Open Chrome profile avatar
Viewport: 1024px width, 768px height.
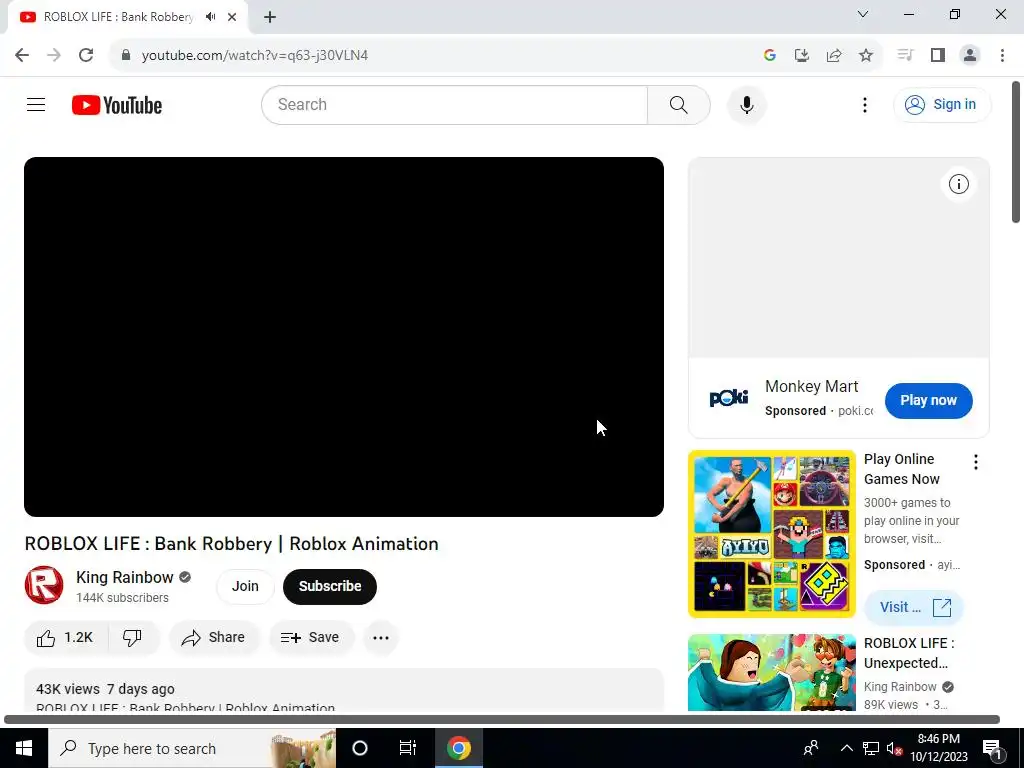tap(970, 56)
